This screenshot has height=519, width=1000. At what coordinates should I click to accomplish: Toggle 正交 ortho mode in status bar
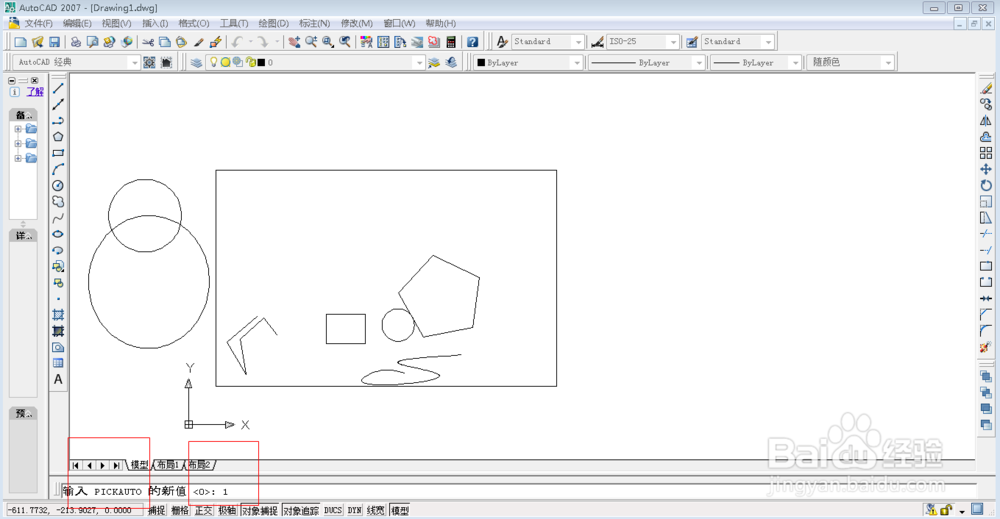pos(203,511)
